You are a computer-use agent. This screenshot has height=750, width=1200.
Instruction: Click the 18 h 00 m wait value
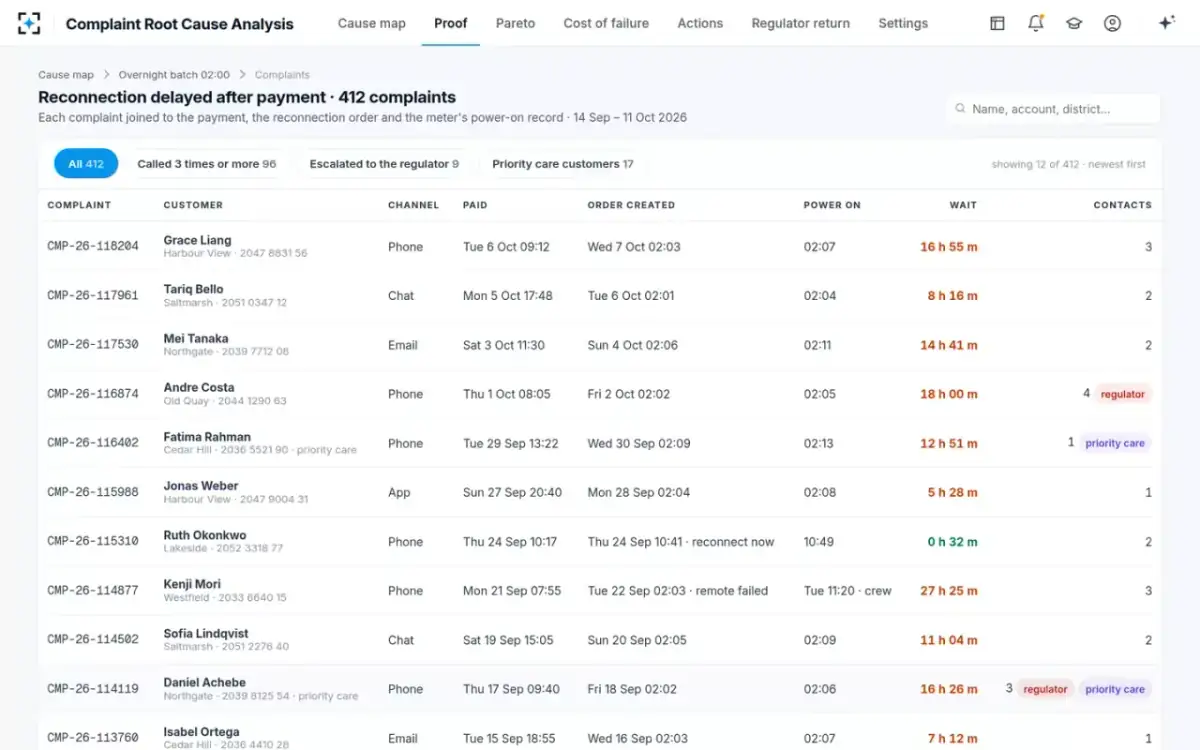point(949,394)
